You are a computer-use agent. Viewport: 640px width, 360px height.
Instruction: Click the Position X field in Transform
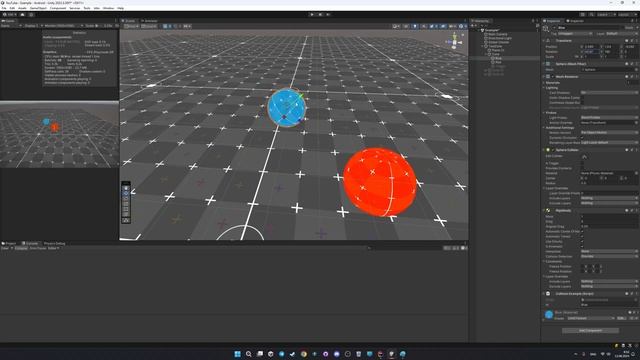[591, 47]
